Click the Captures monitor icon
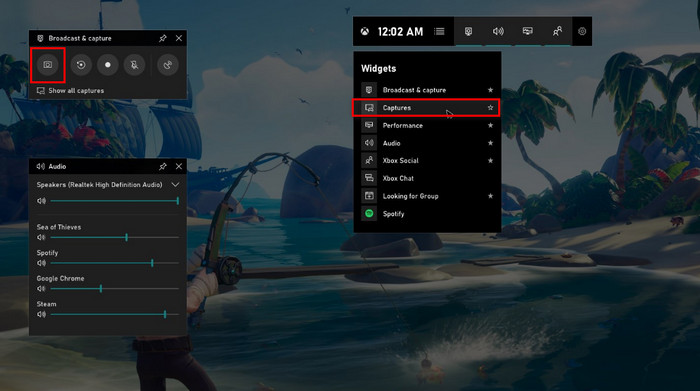The width and height of the screenshot is (700, 391). click(x=369, y=108)
